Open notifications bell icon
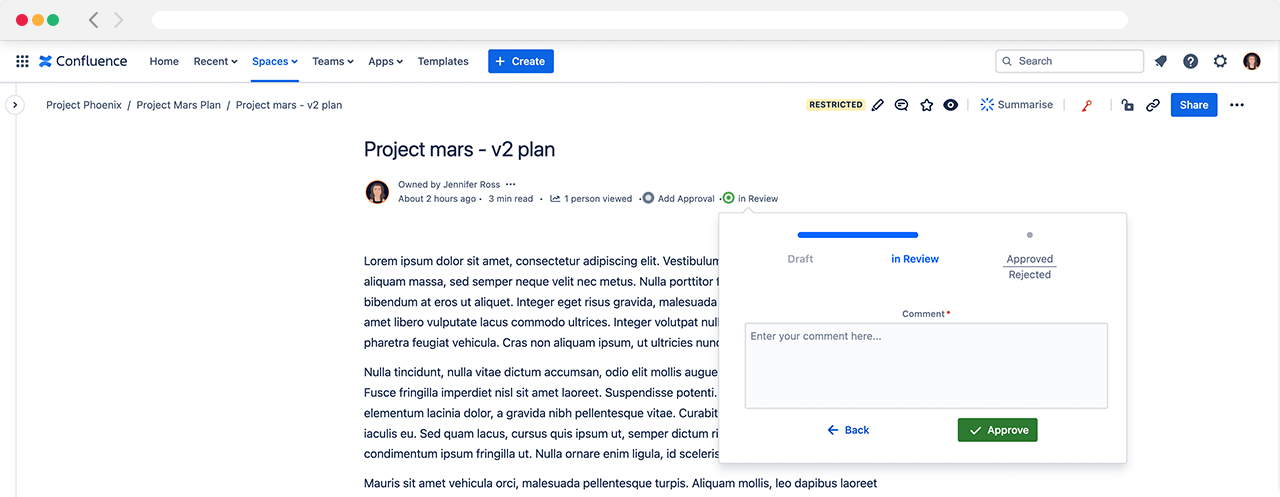Viewport: 1280px width, 497px height. pos(1161,61)
